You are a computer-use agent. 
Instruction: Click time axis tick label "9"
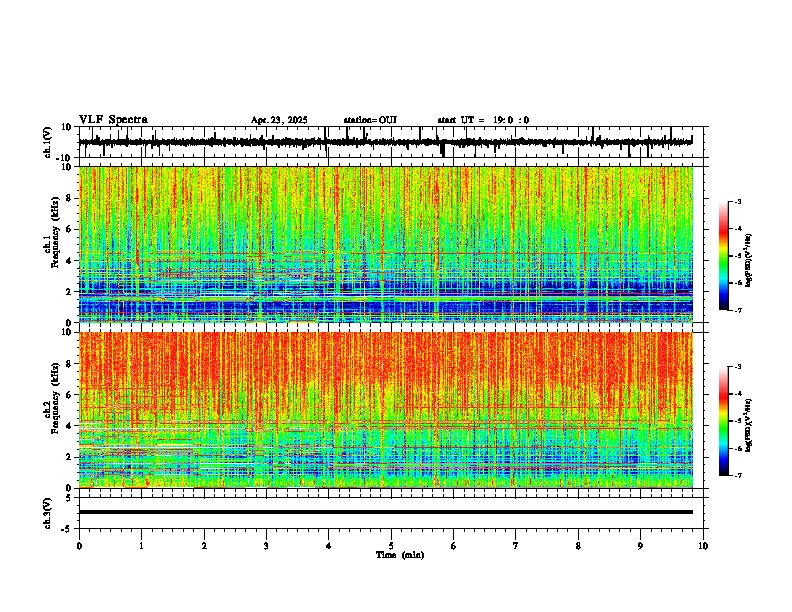coord(640,546)
